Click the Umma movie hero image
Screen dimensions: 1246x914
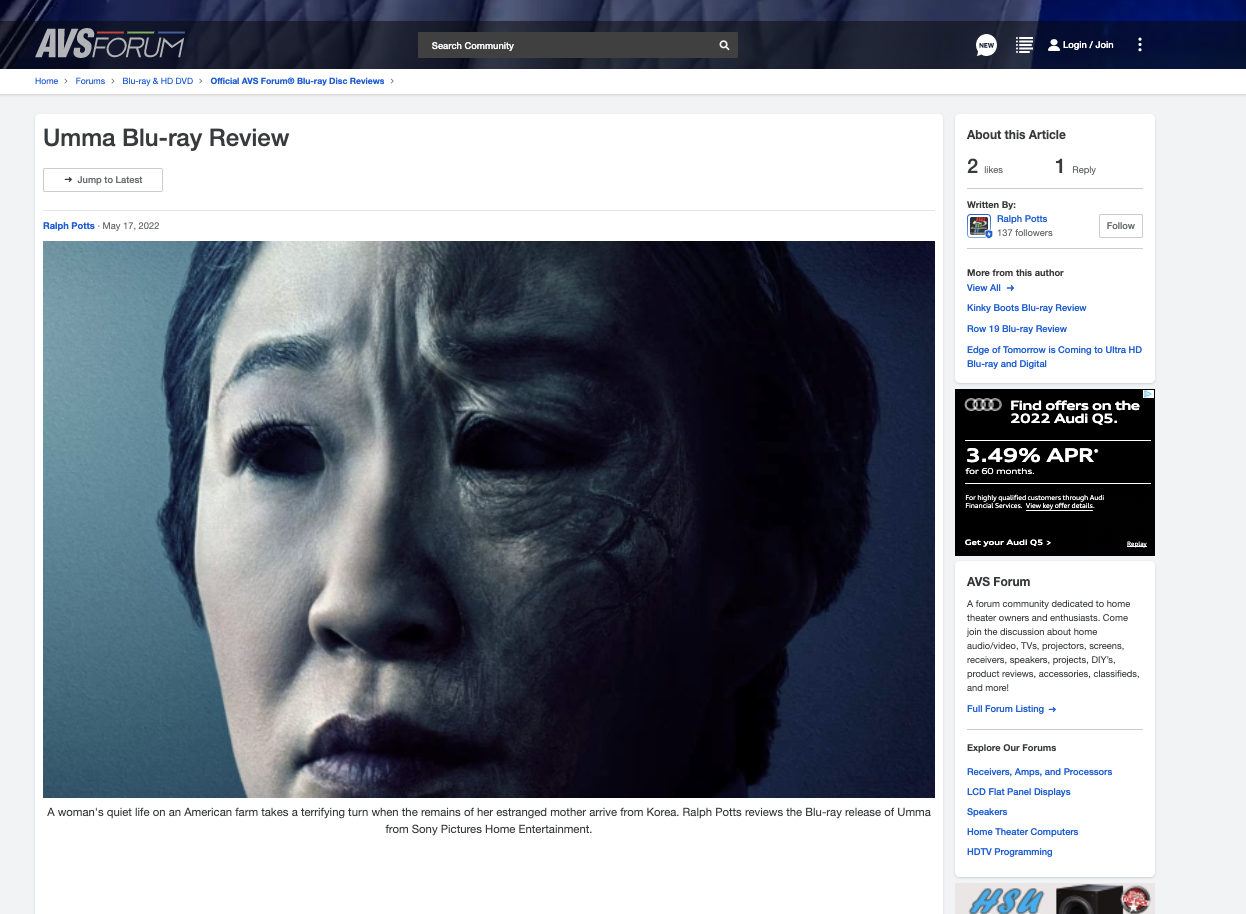click(x=489, y=519)
